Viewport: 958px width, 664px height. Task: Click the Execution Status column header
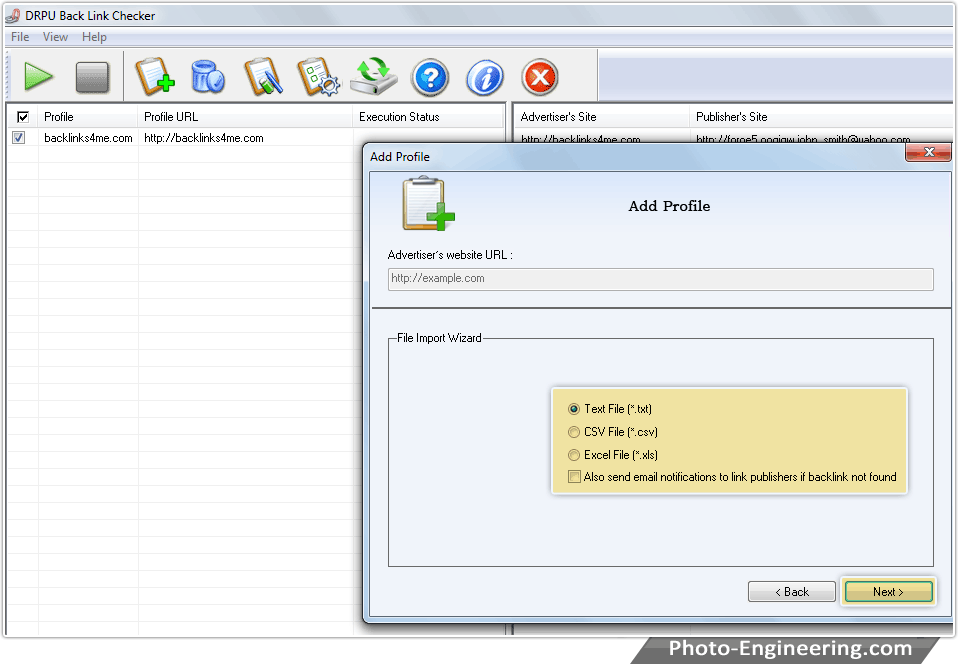click(x=428, y=117)
